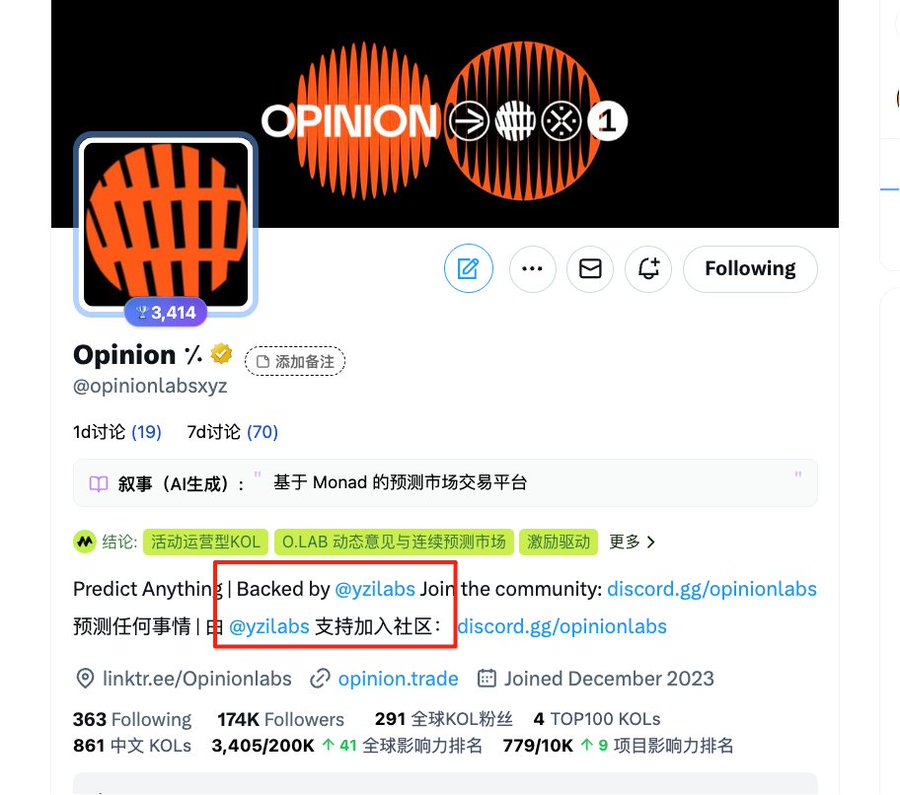Click the 7d讨论 (70) count

point(232,432)
